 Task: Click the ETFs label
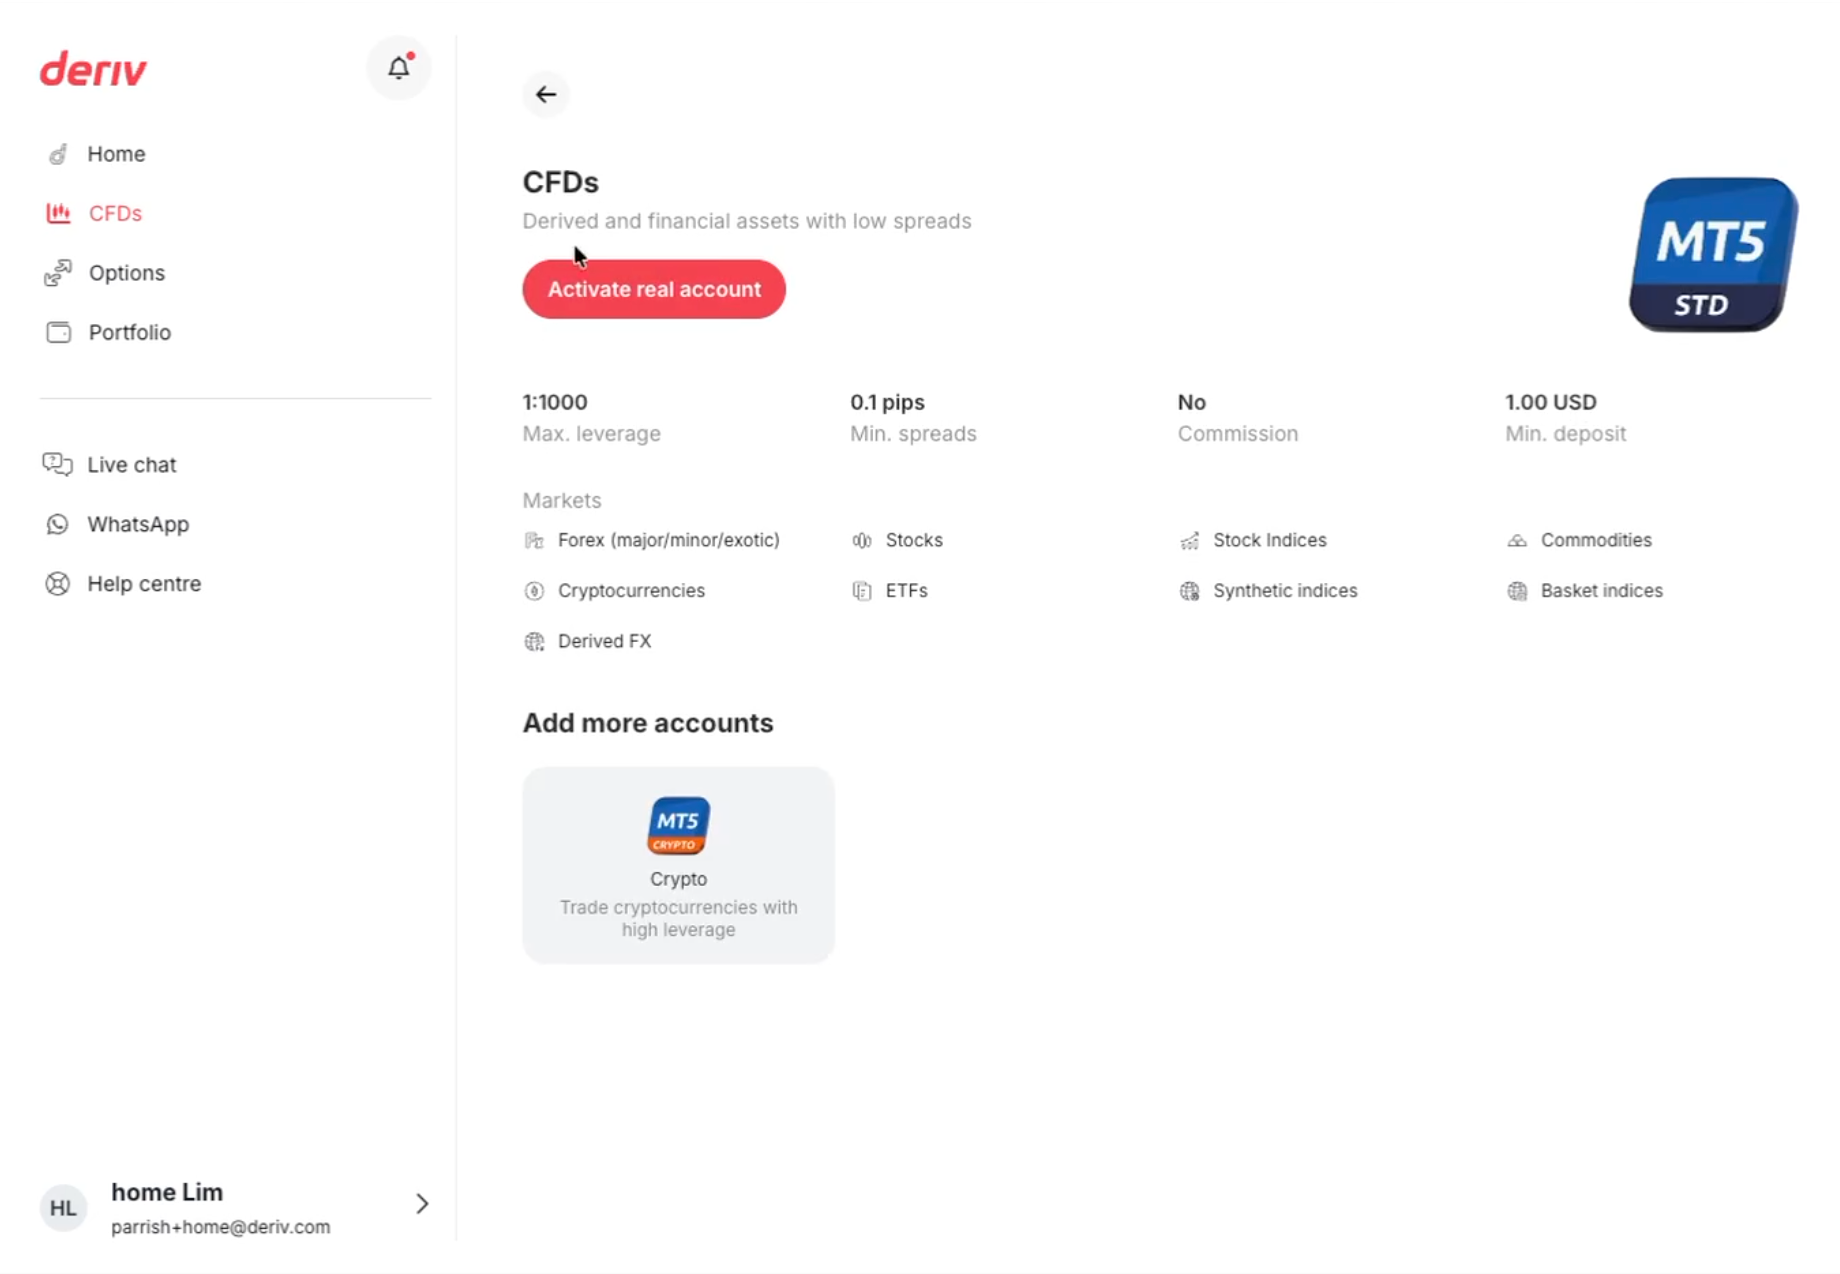coord(907,591)
